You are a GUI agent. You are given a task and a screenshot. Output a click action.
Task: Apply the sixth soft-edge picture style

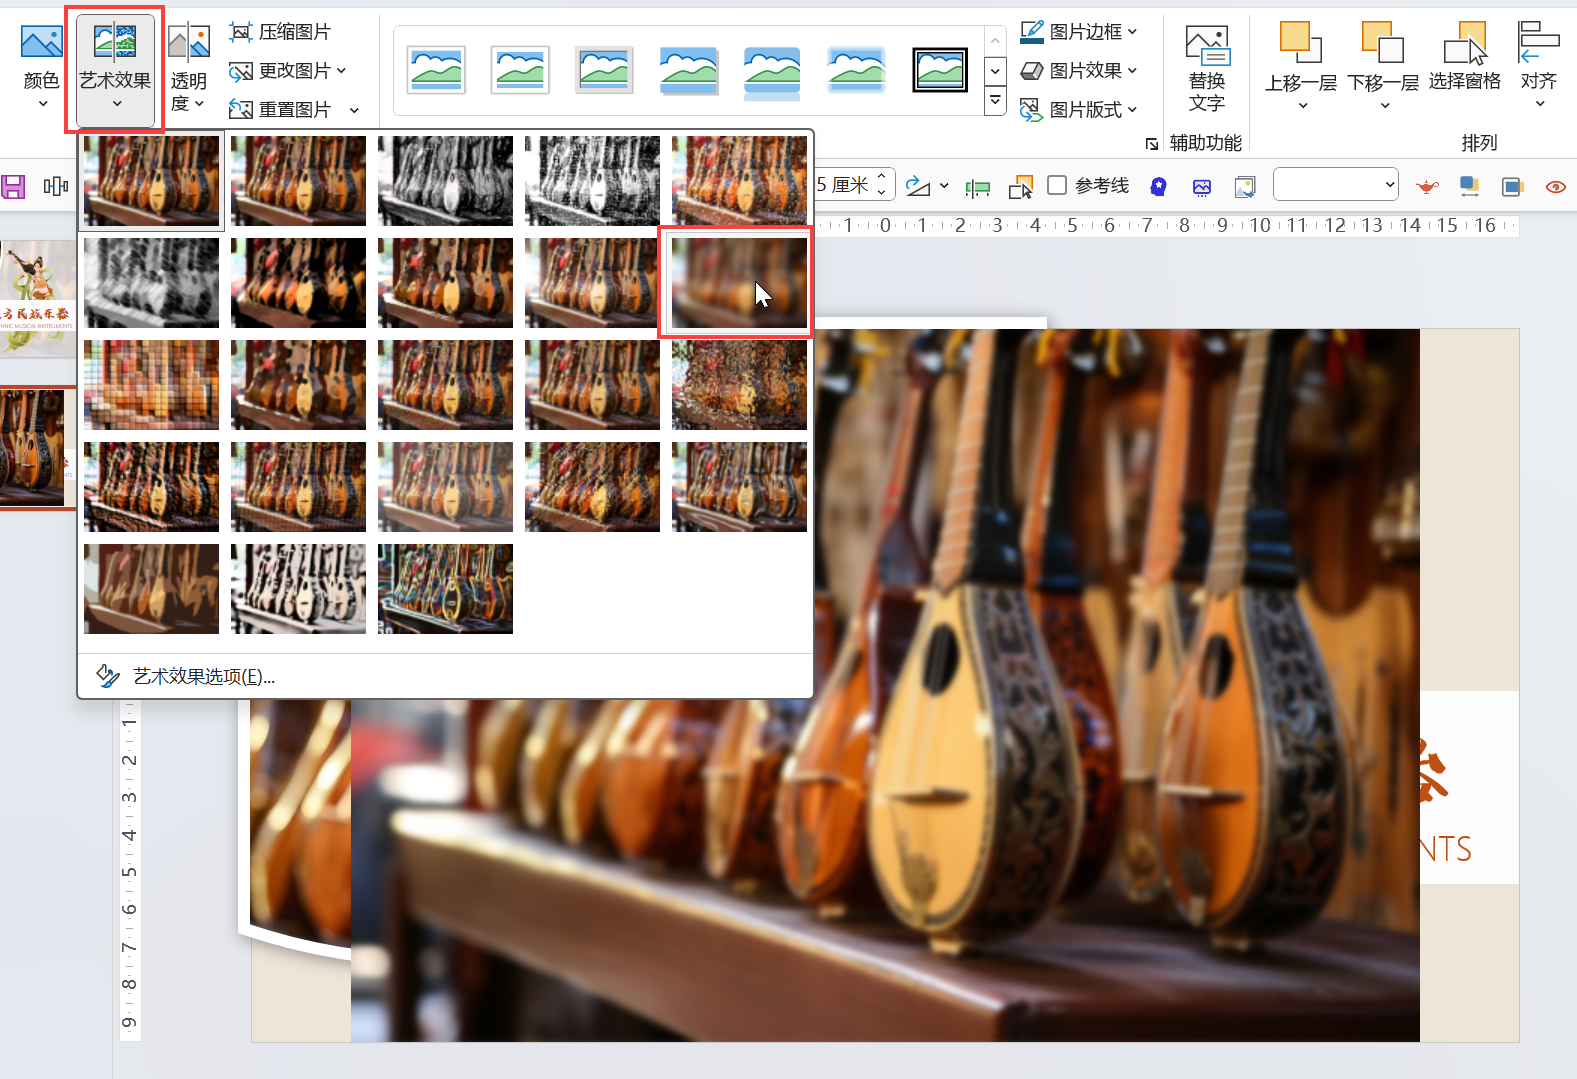coord(856,70)
